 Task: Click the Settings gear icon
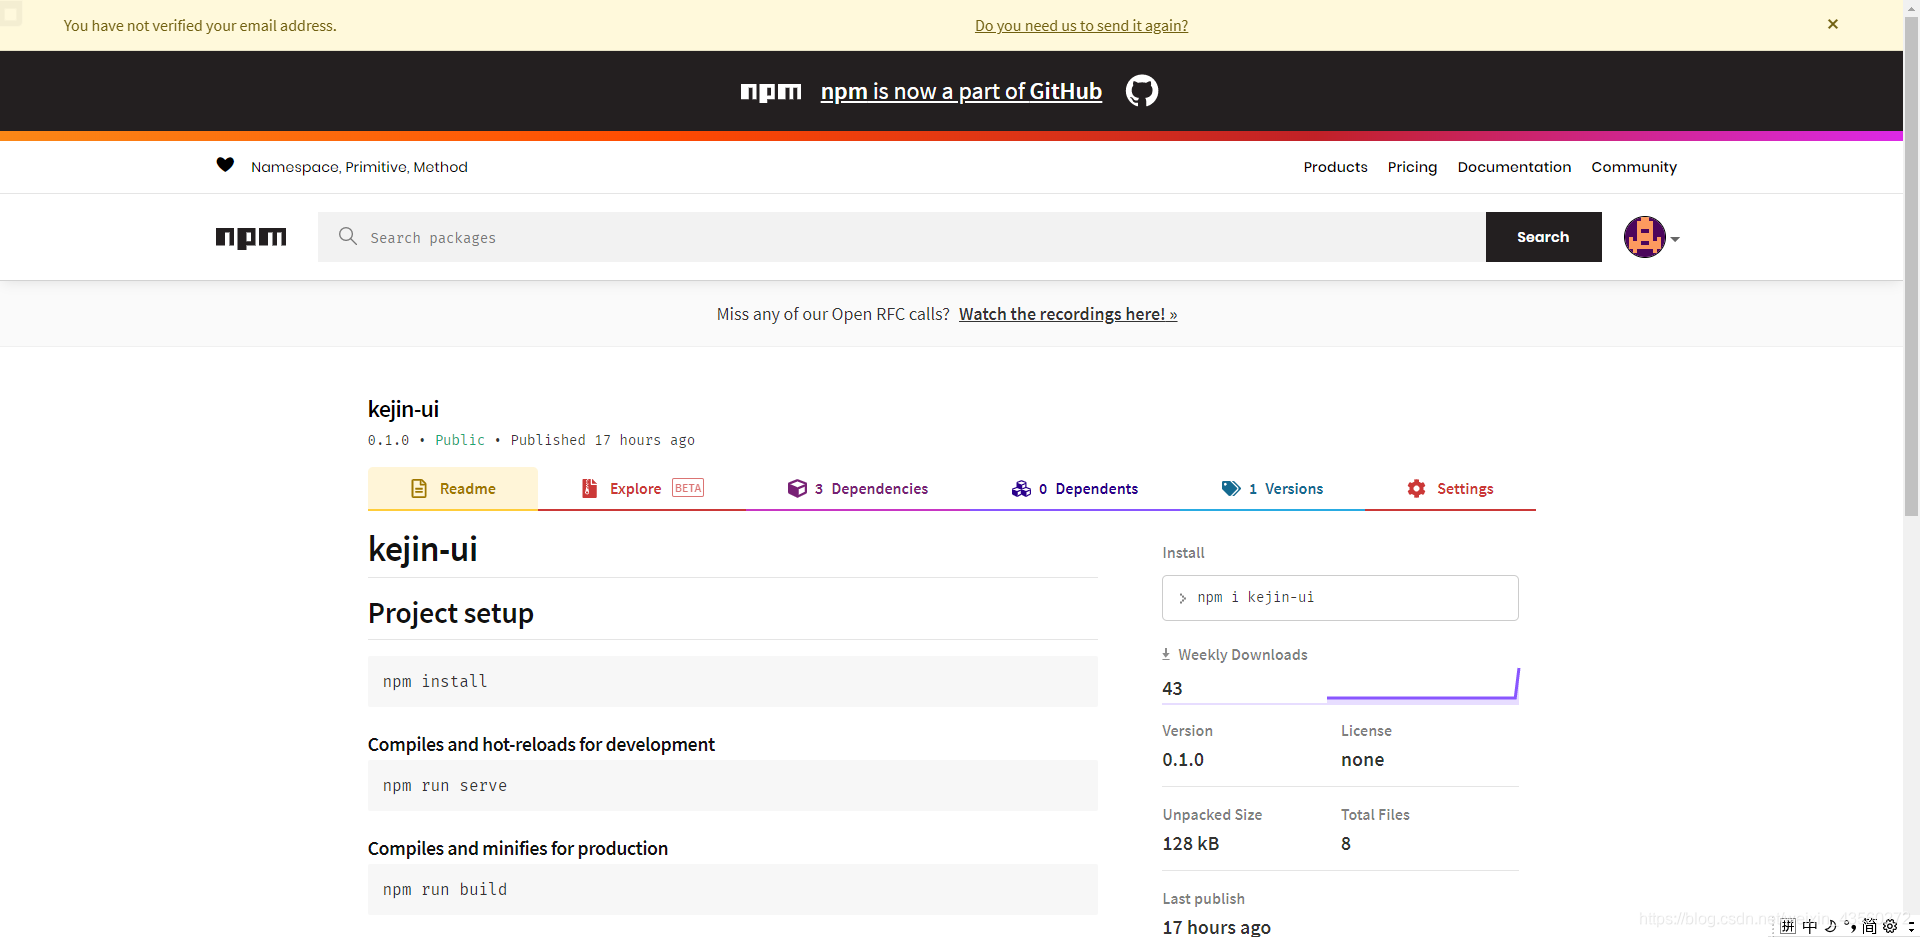[1416, 488]
